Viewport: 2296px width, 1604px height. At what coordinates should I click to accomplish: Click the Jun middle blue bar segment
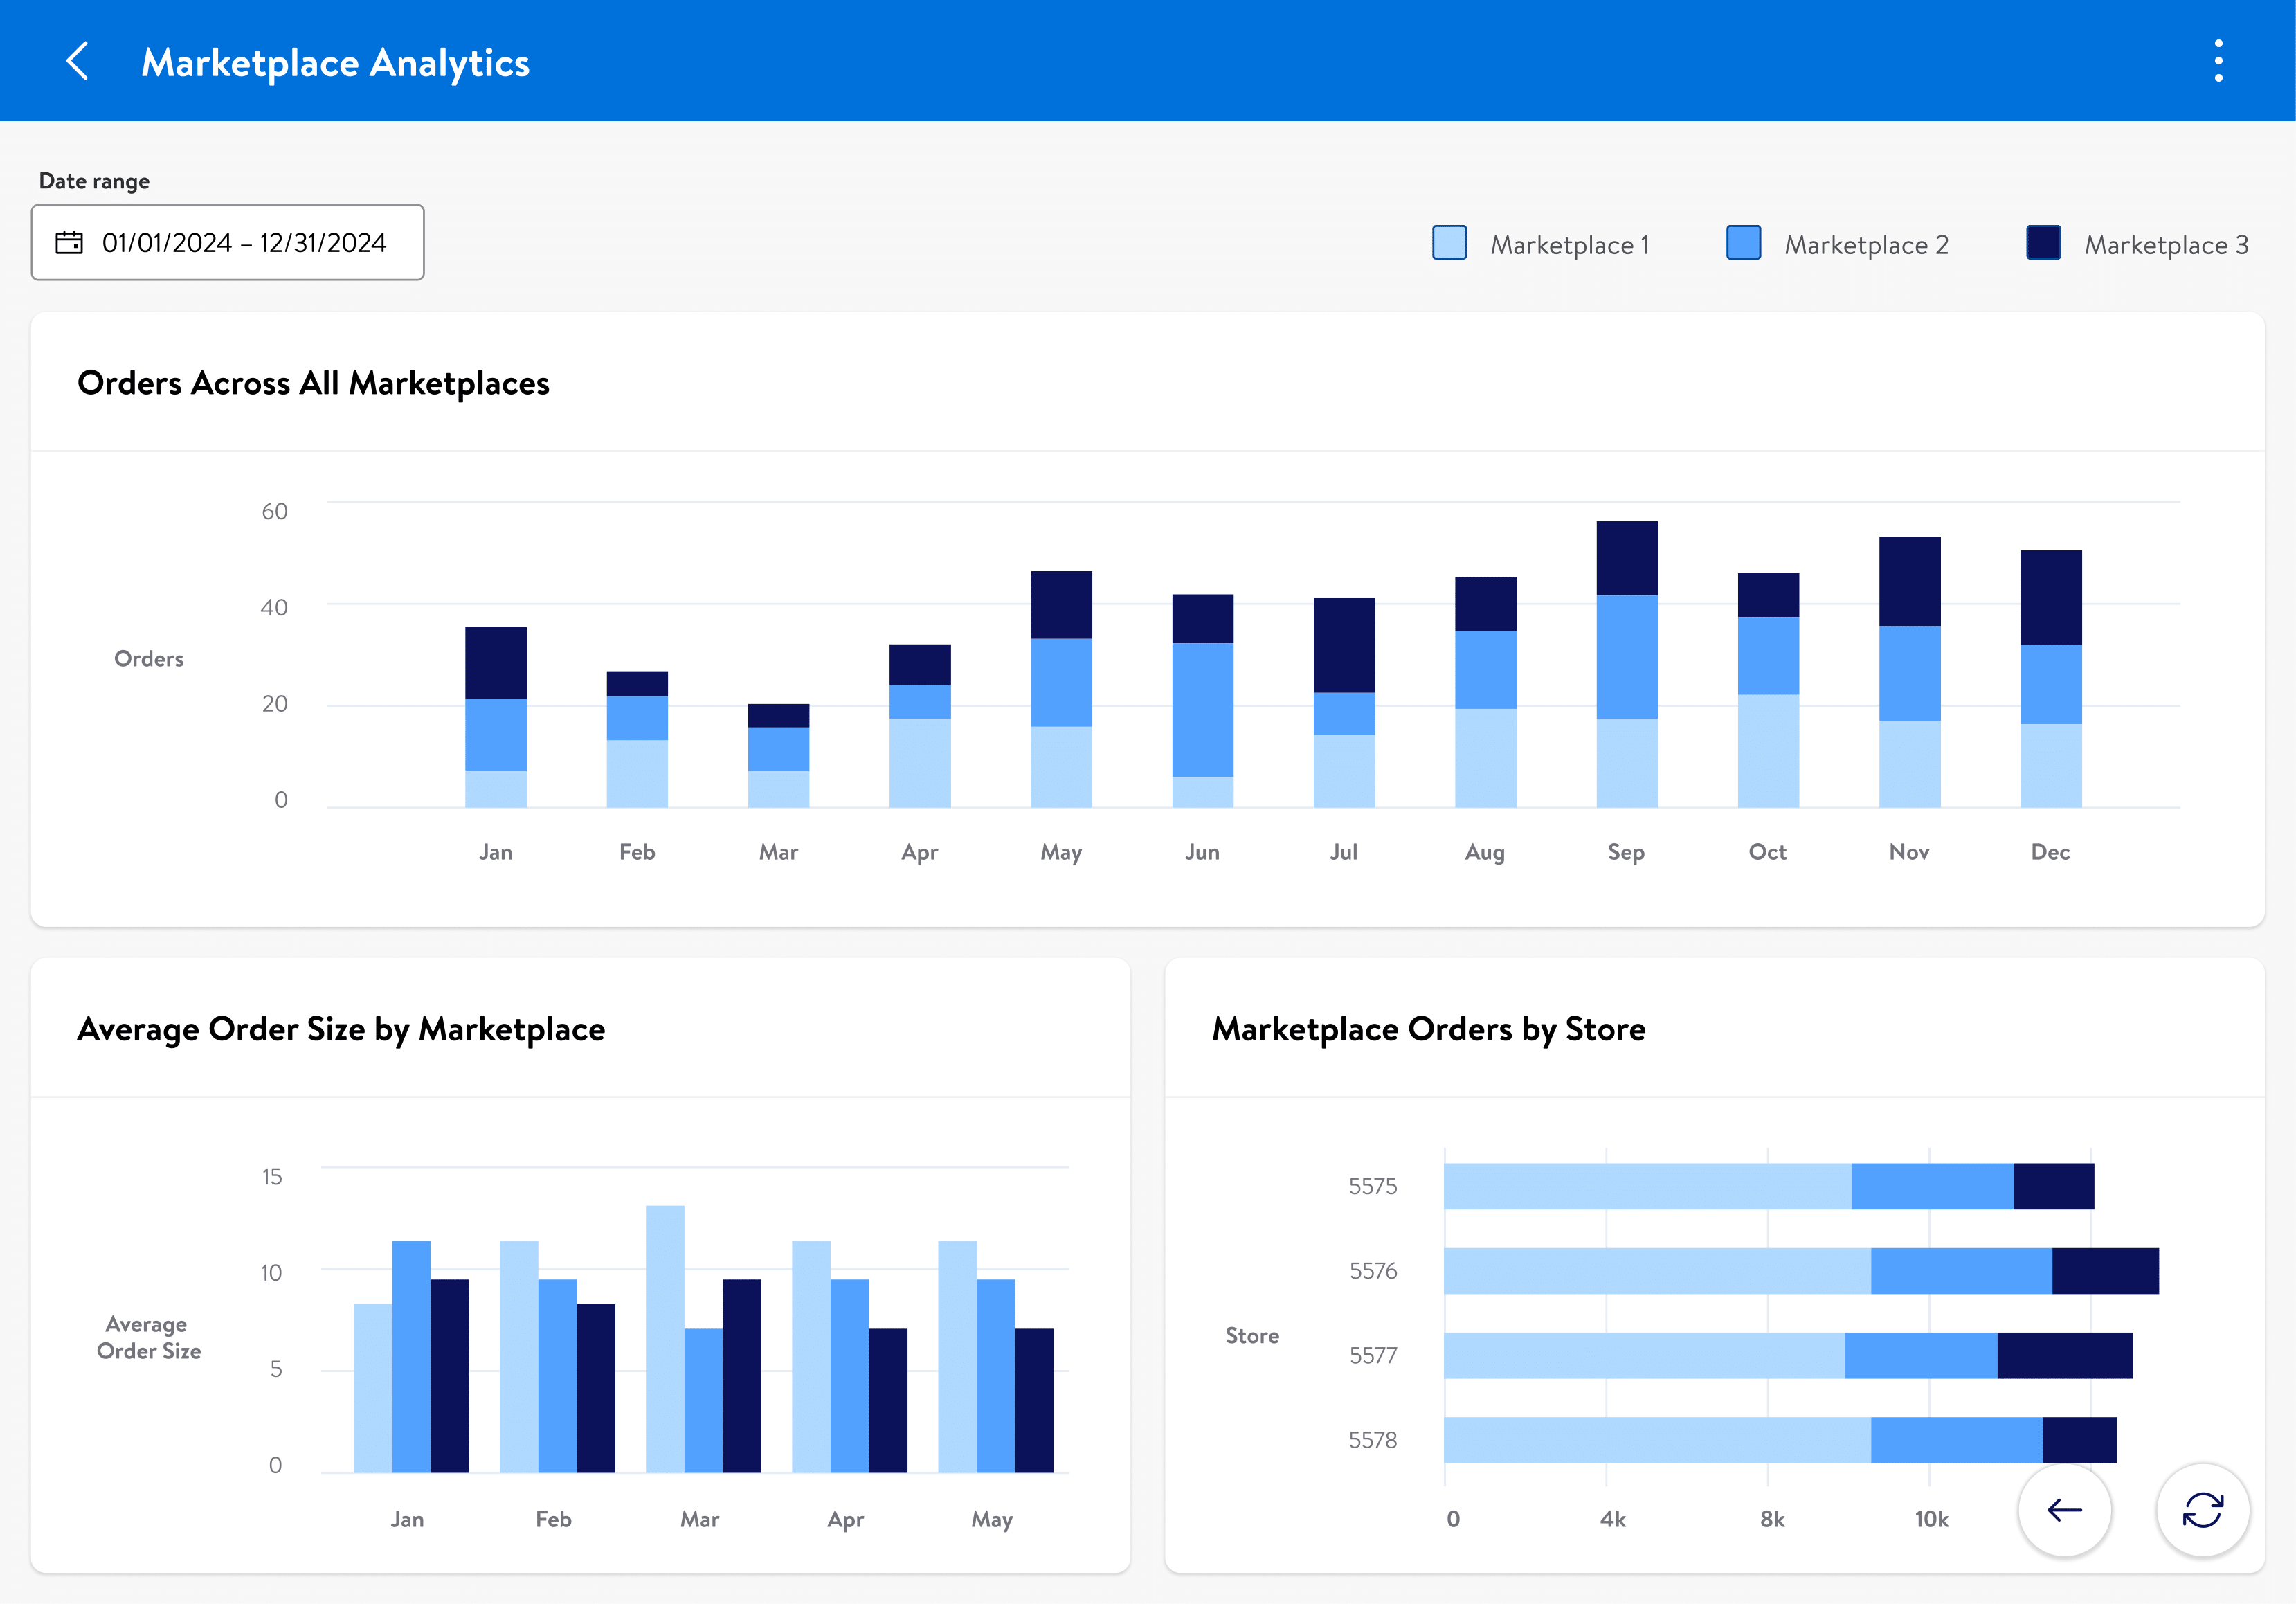pyautogui.click(x=1202, y=709)
